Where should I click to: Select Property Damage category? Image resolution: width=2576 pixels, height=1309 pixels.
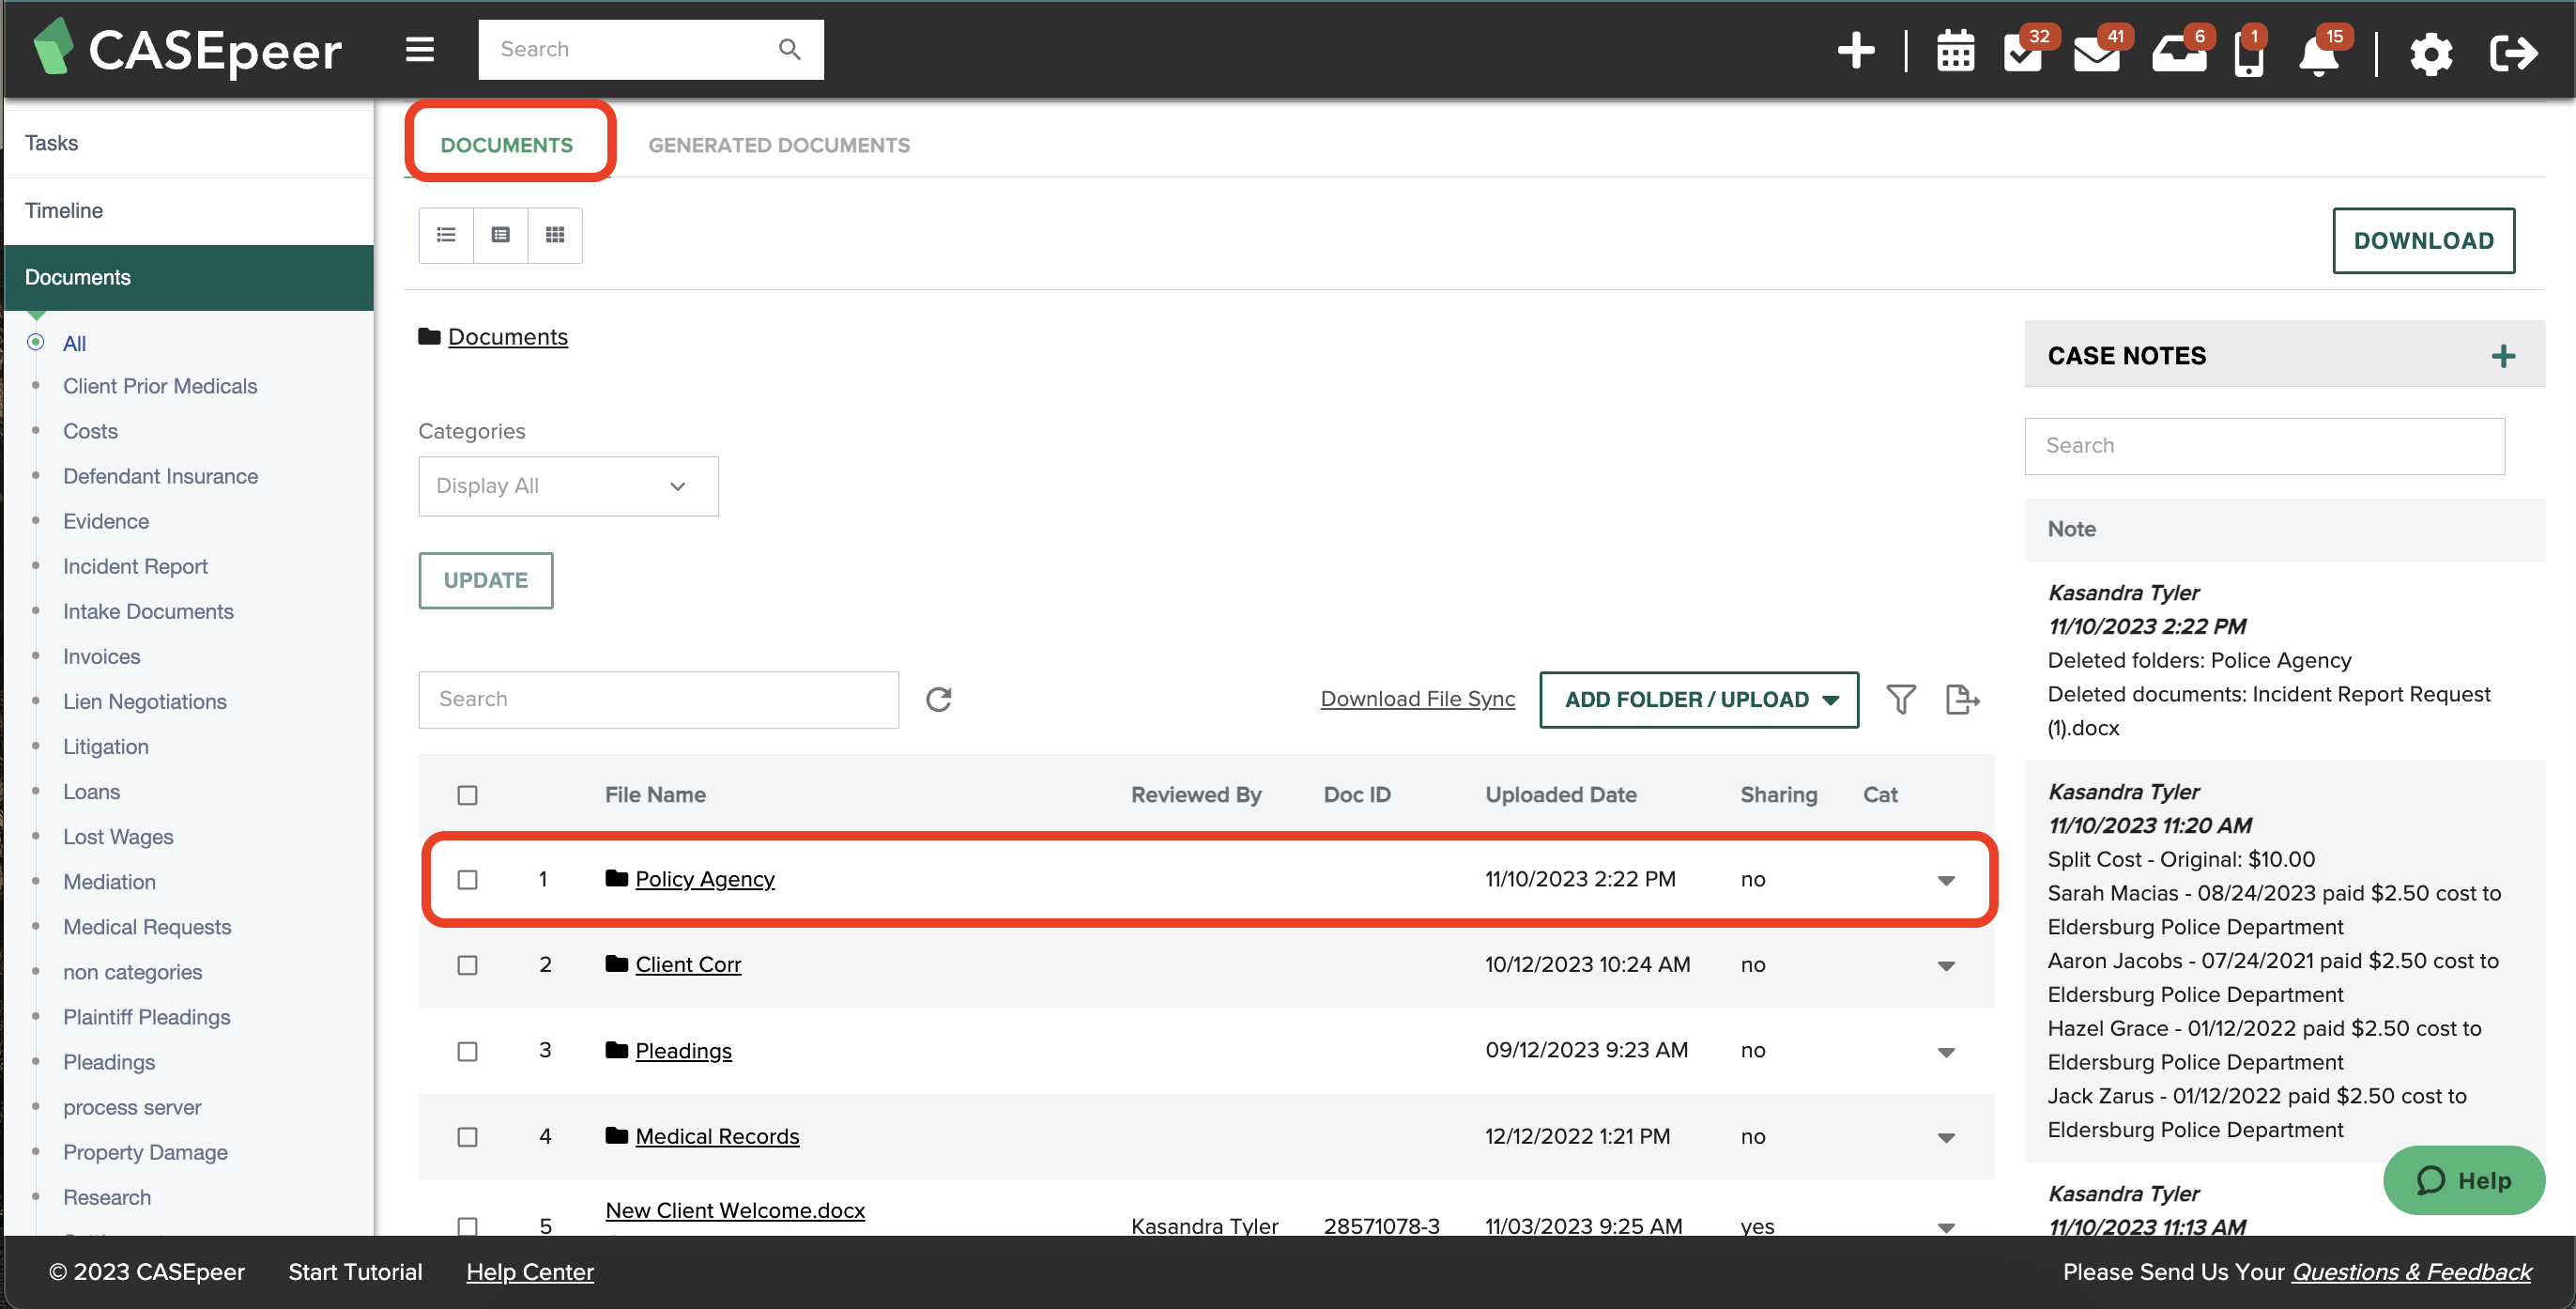tap(145, 1152)
